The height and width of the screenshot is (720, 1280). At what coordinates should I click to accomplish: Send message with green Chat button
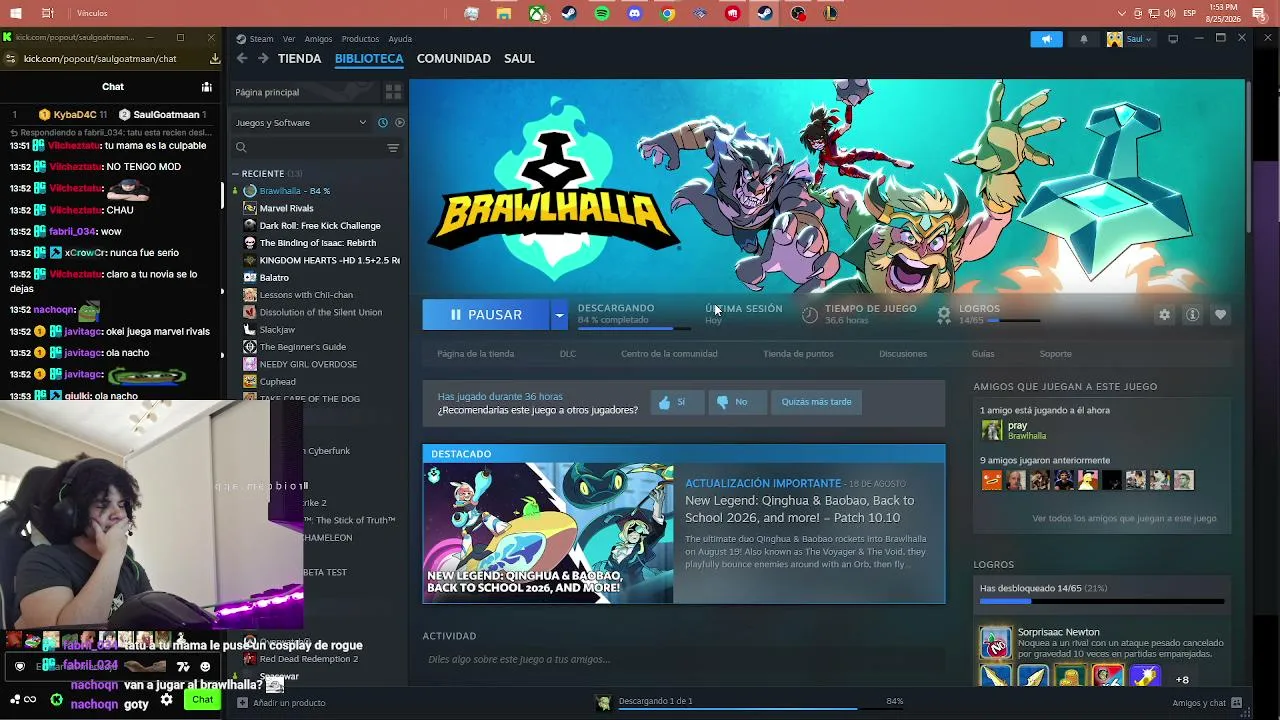(x=203, y=699)
